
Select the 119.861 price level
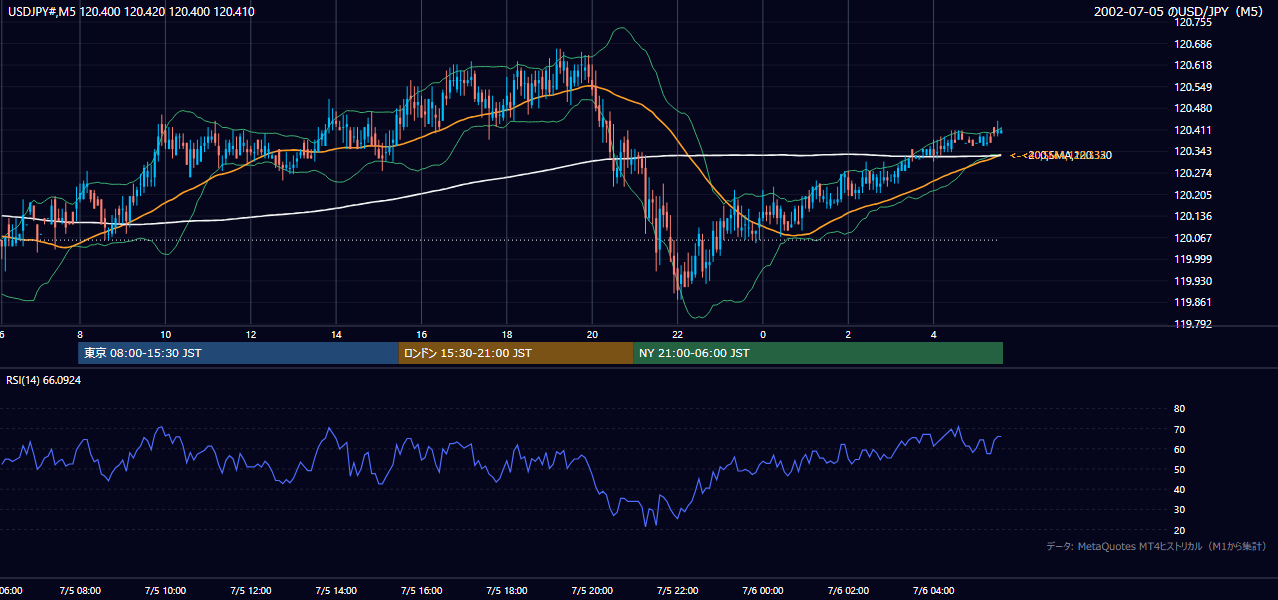coord(1194,303)
